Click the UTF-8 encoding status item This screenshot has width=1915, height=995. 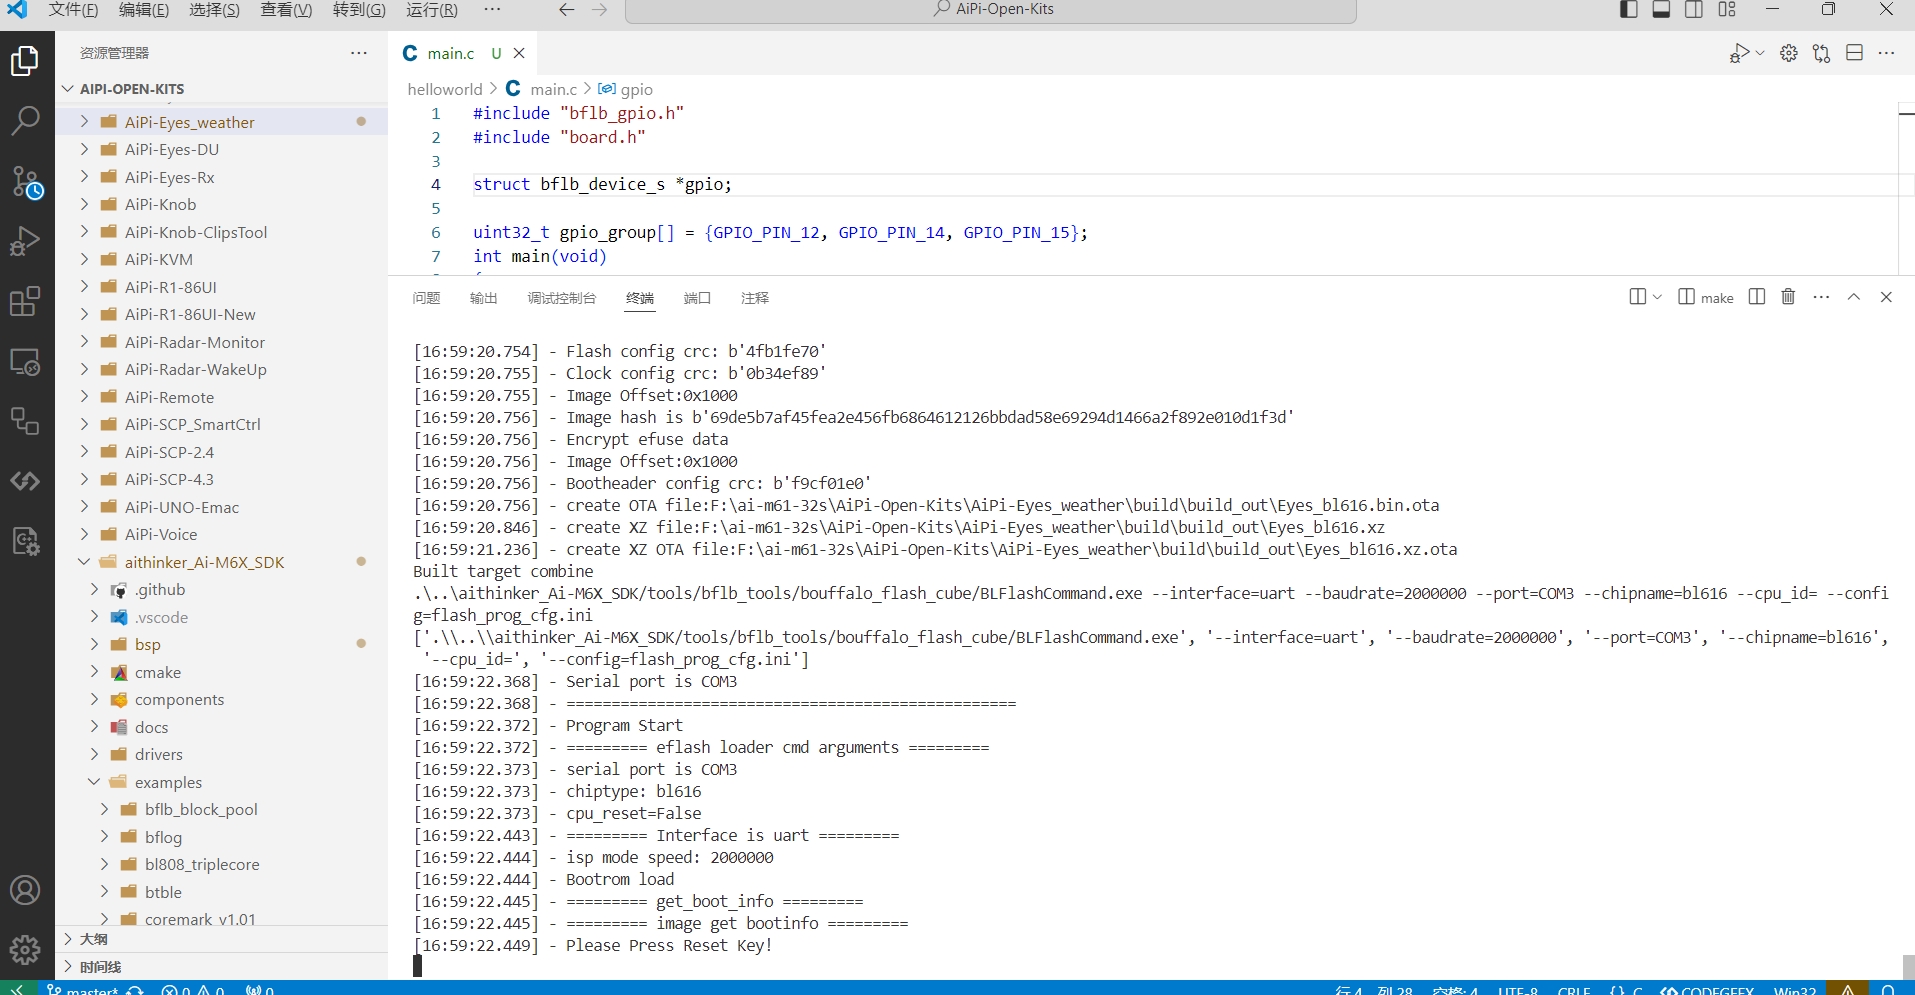[1517, 990]
